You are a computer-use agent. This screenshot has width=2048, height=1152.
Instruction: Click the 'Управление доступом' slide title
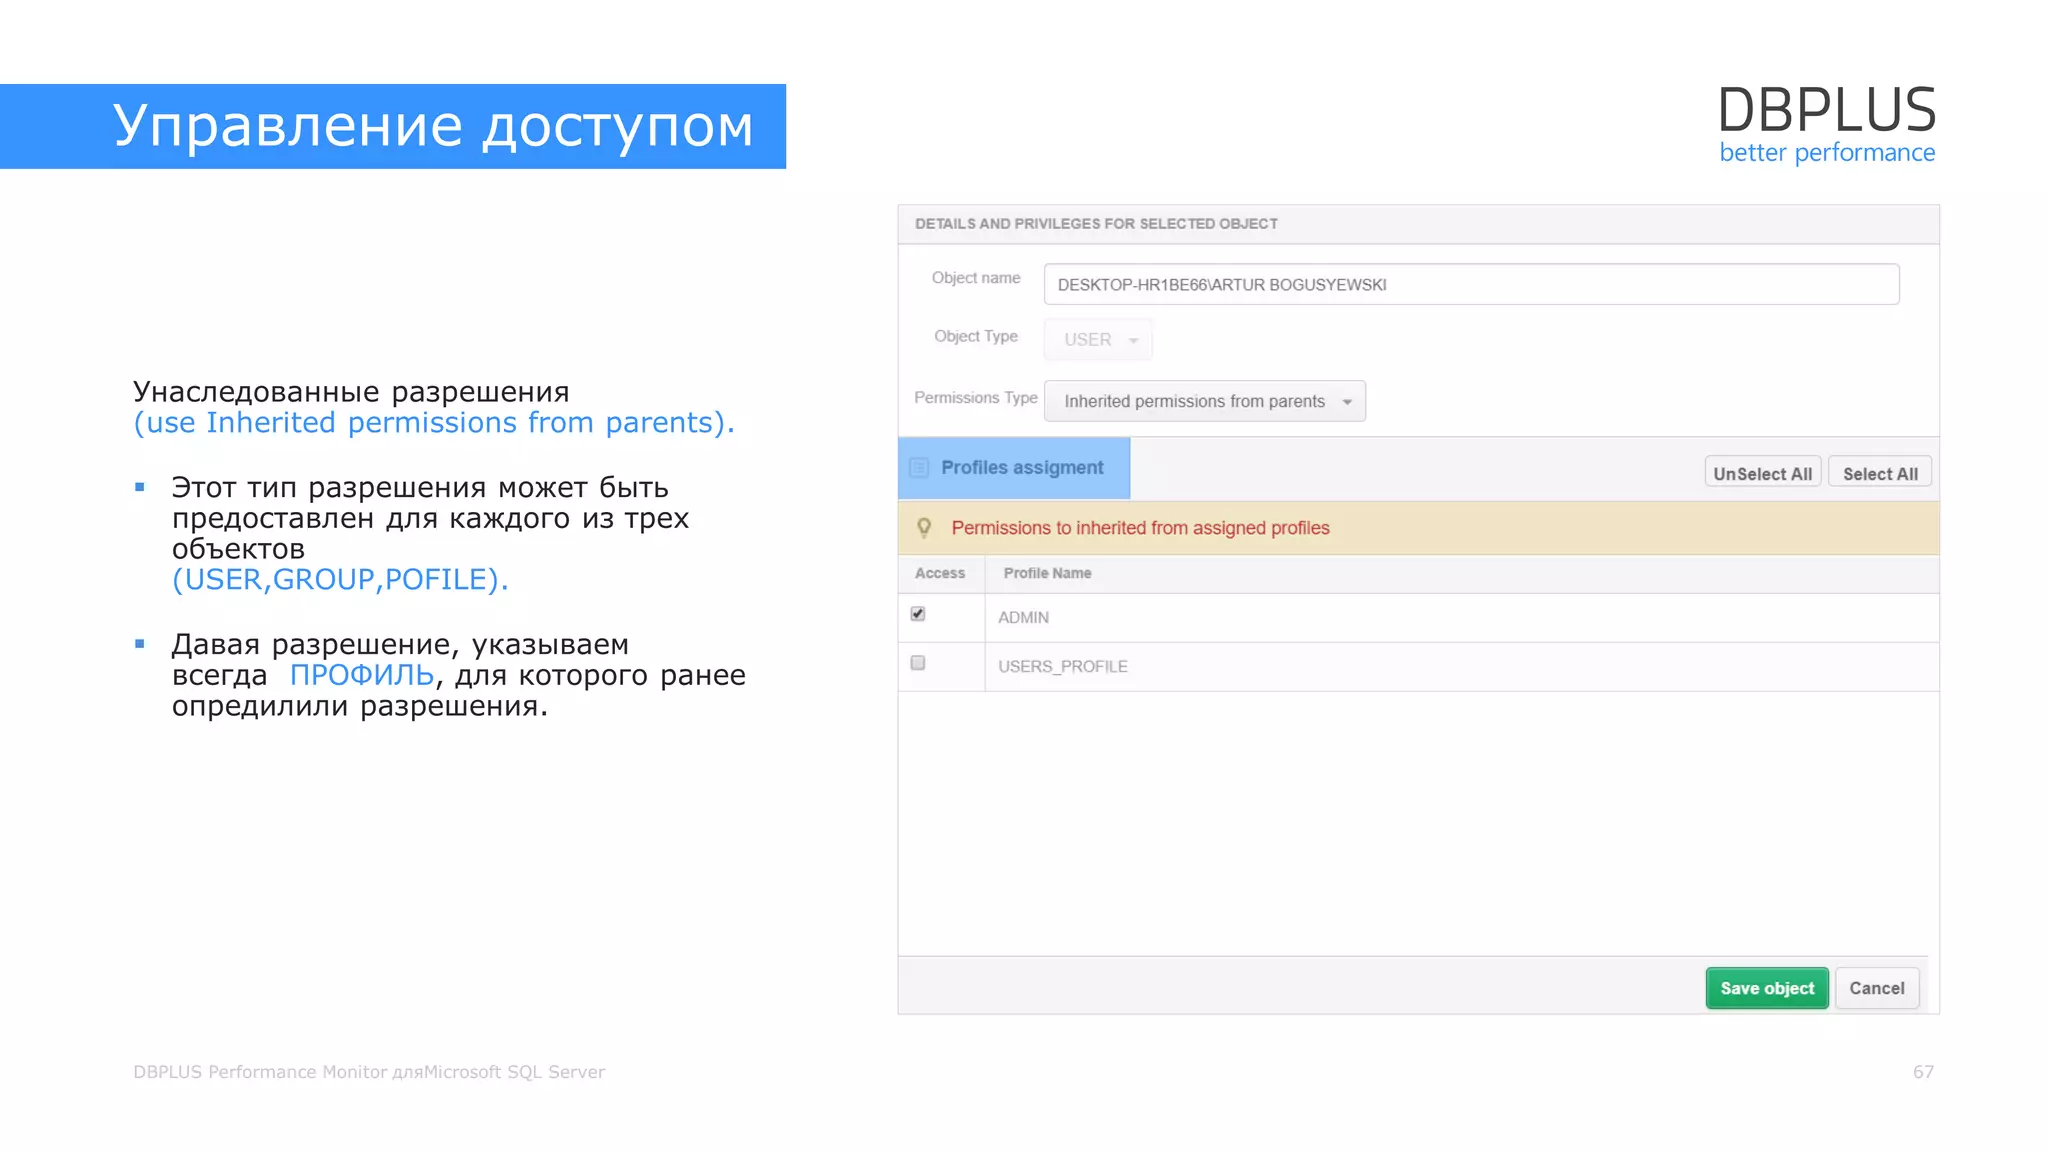(433, 126)
